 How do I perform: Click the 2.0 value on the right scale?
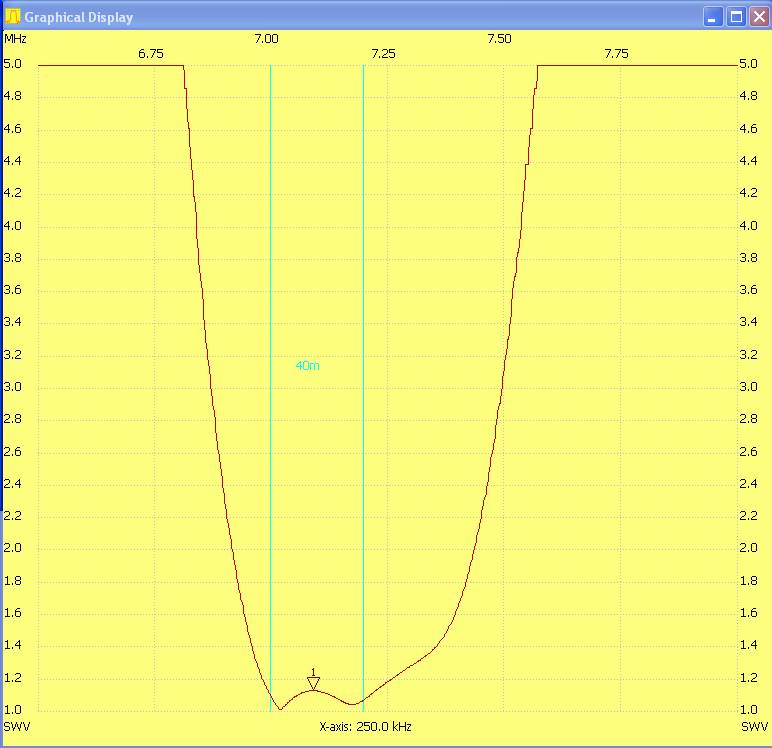point(747,548)
